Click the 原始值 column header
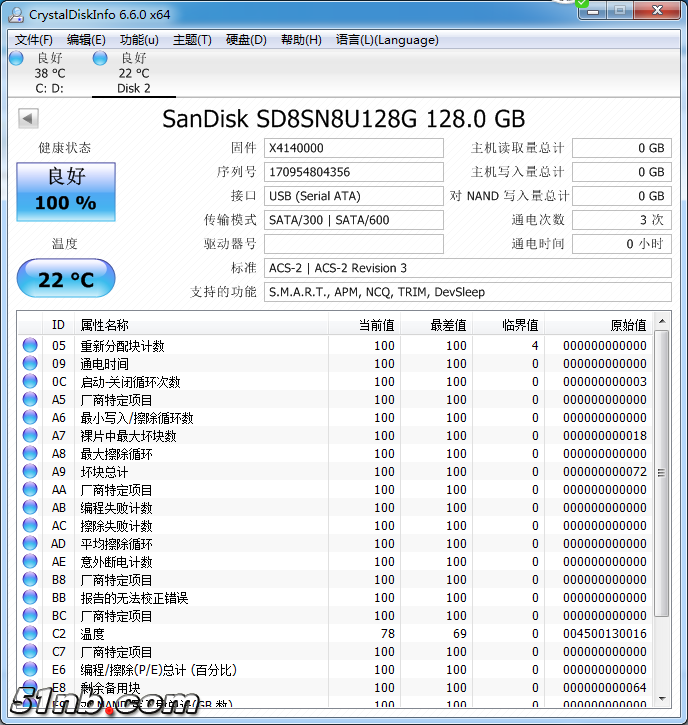688x725 pixels. click(628, 325)
